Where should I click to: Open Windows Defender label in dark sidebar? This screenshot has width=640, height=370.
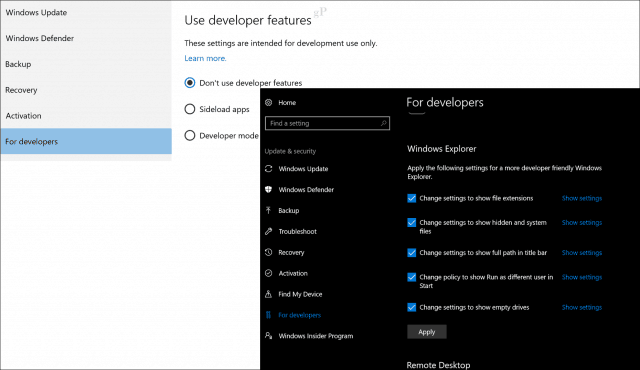pos(306,190)
